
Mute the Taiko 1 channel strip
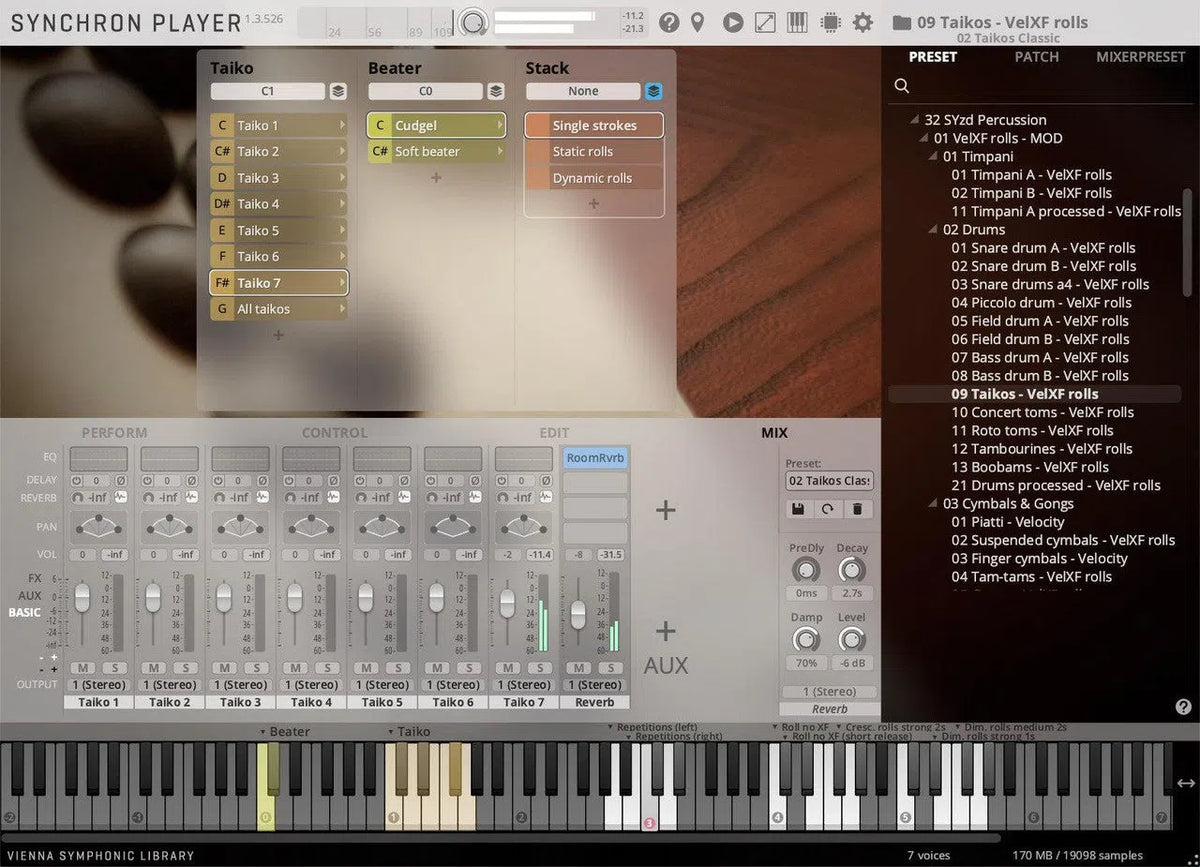coord(83,668)
